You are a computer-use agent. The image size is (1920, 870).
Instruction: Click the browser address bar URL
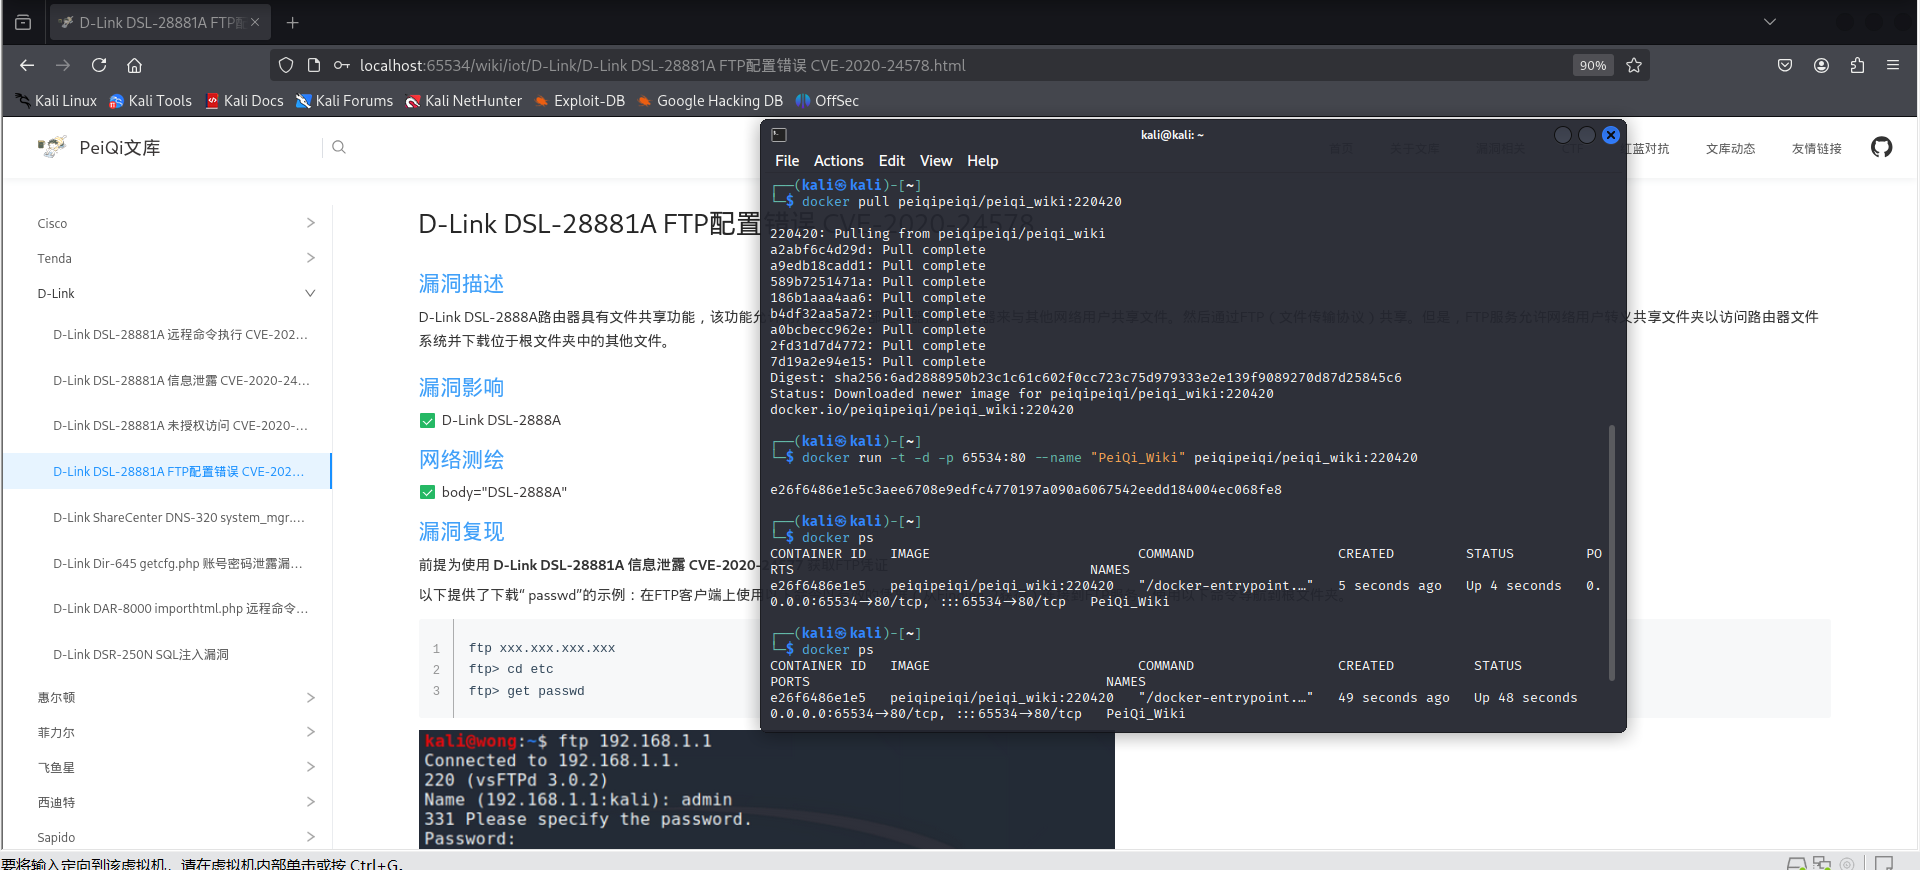point(663,65)
